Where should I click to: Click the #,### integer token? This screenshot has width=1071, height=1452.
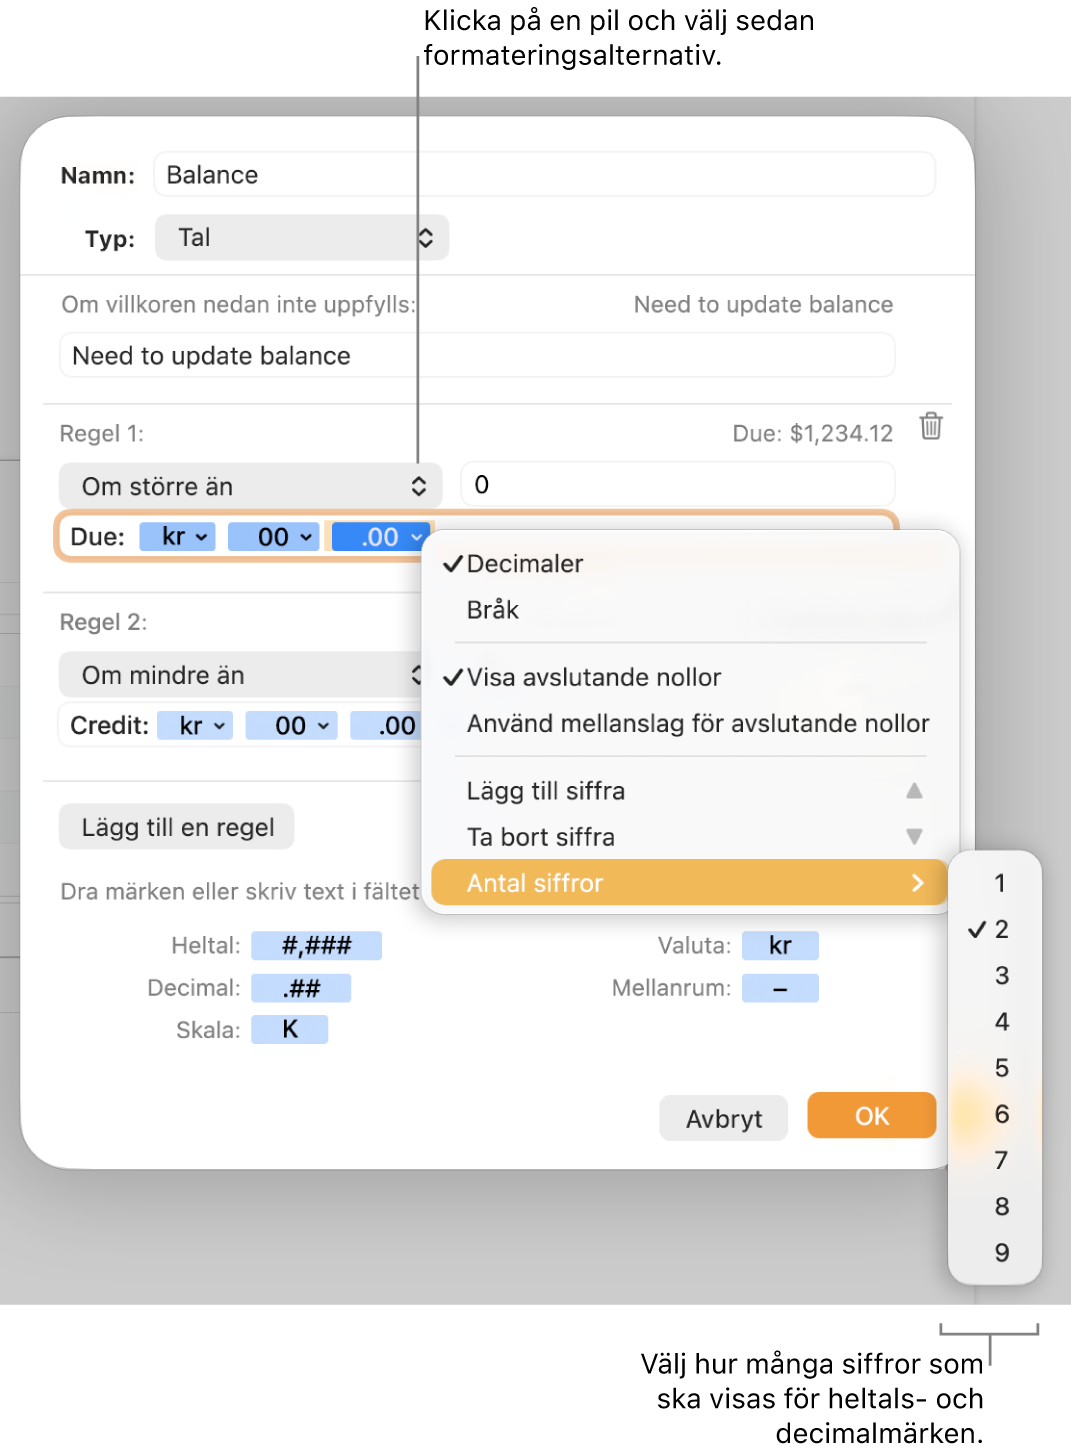click(x=316, y=946)
